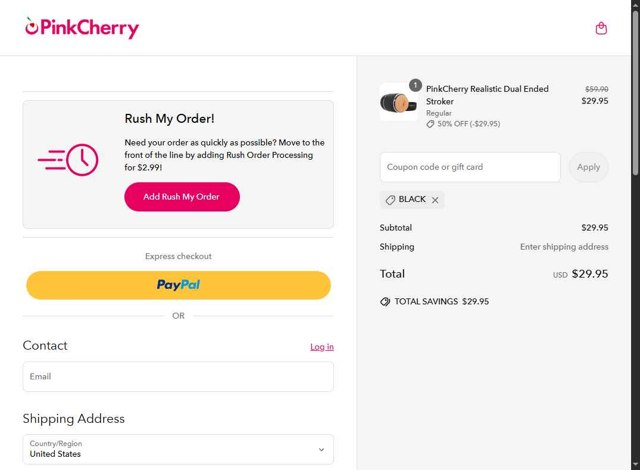Click the Total Savings tag icon
Screen dimensions: 640x470
(385, 301)
